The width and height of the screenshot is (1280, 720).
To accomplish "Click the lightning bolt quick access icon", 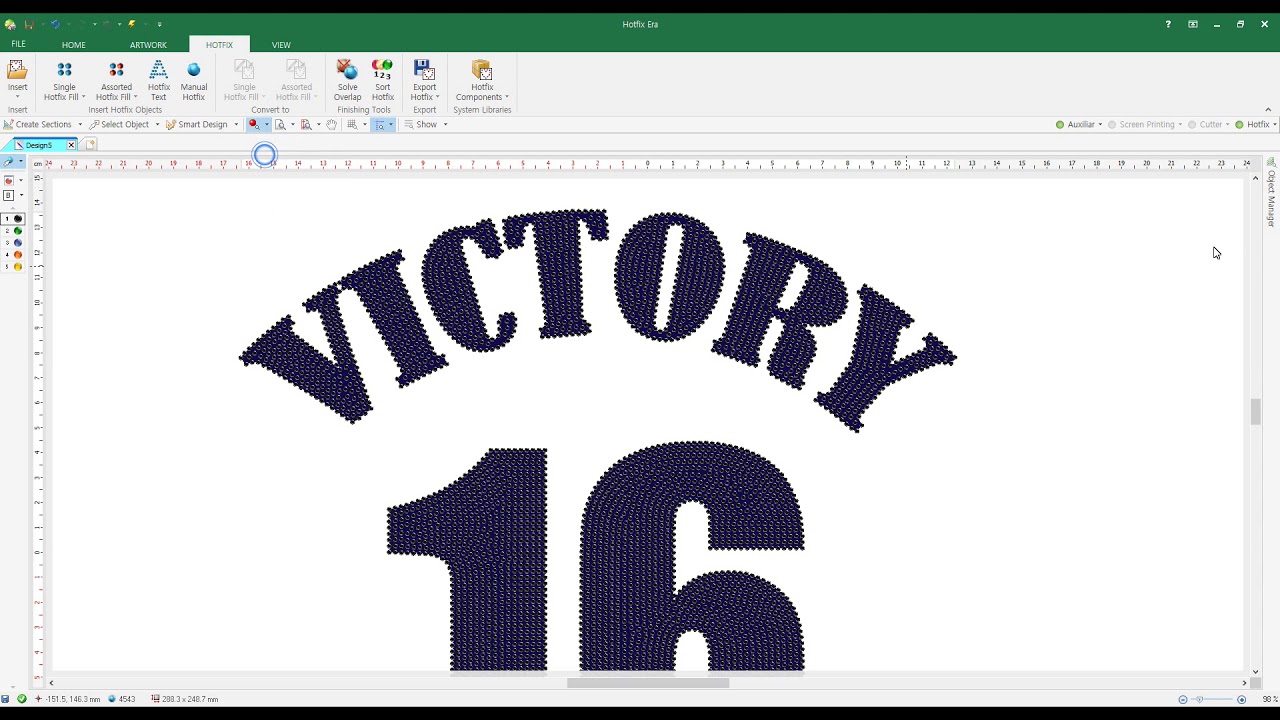I will 132,24.
